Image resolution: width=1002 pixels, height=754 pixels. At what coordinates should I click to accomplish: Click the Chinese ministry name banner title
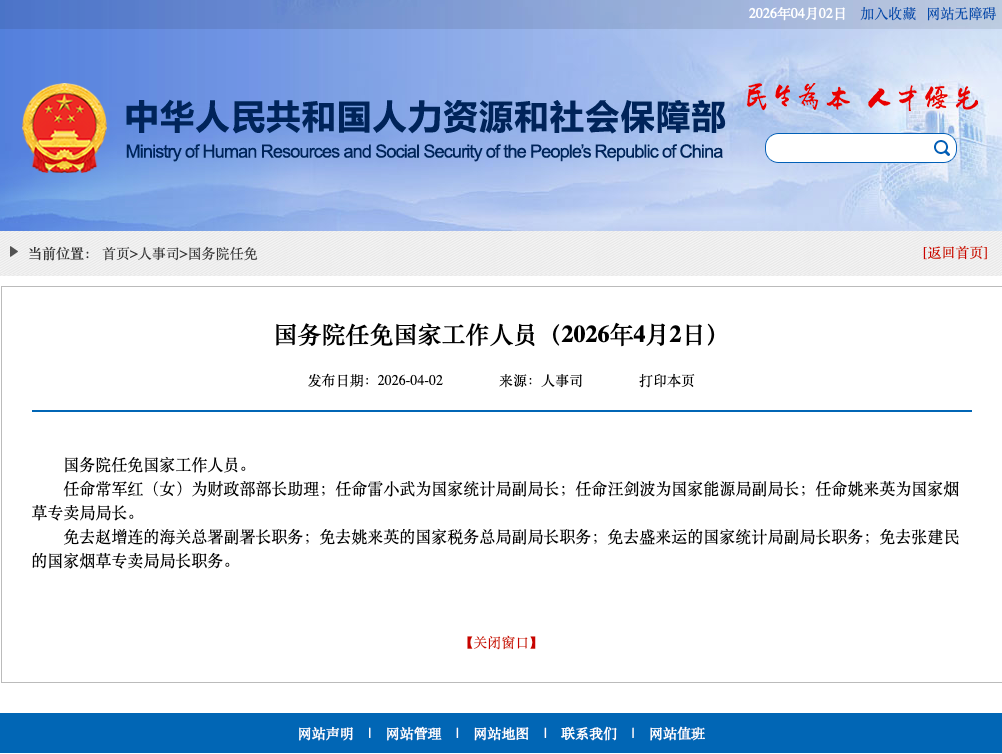click(x=425, y=118)
